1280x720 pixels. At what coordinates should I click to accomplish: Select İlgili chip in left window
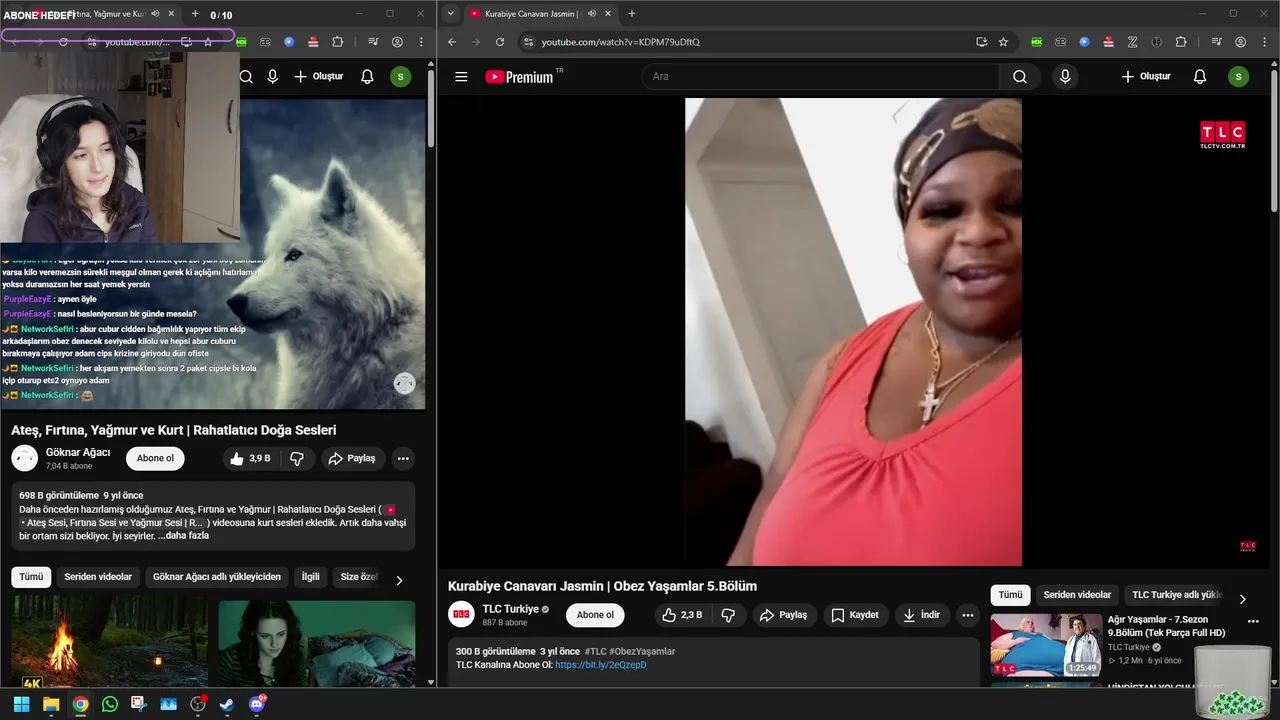[x=311, y=577]
